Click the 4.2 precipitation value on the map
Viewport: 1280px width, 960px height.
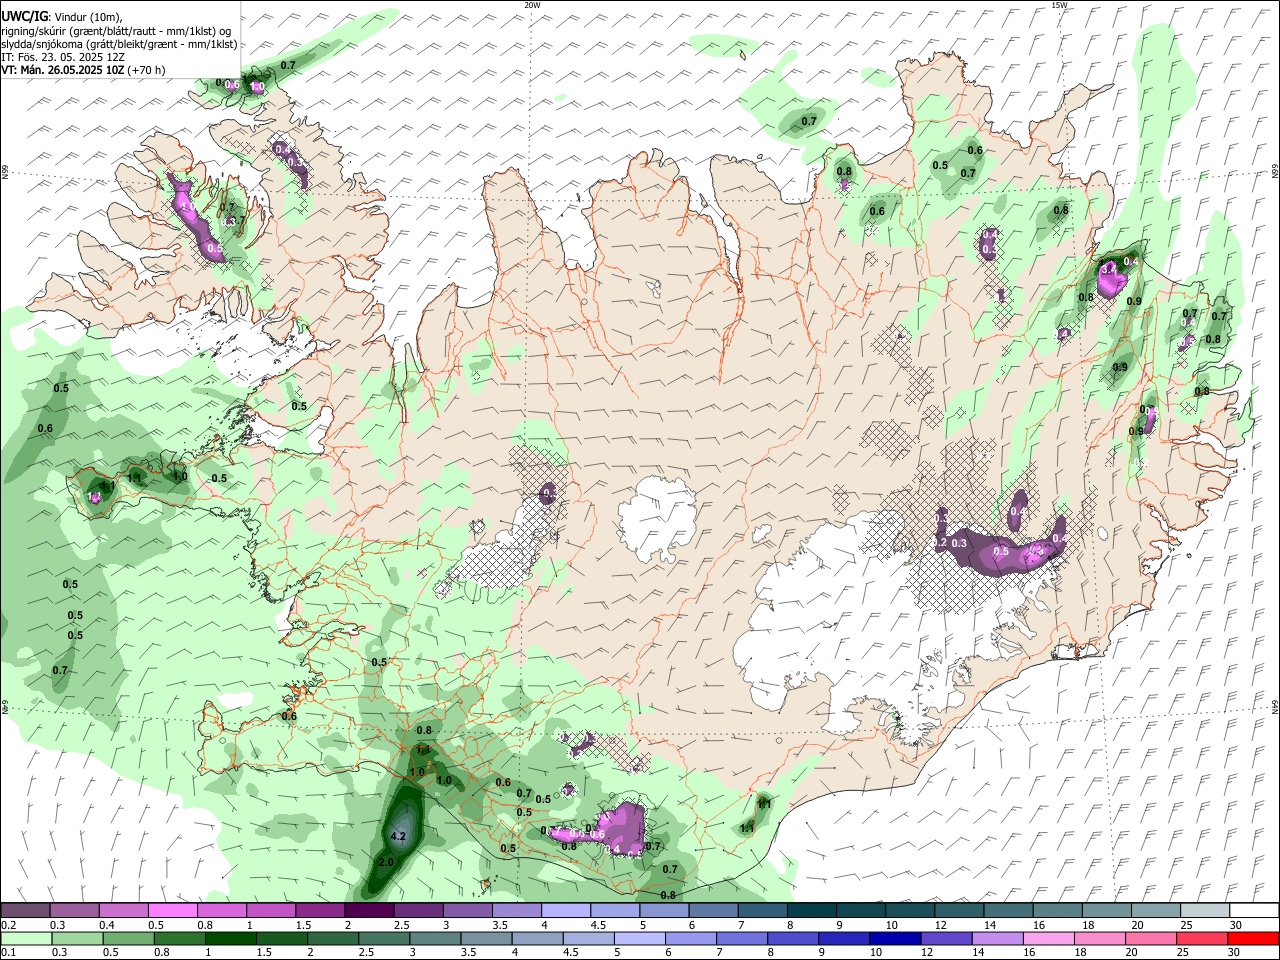click(398, 837)
